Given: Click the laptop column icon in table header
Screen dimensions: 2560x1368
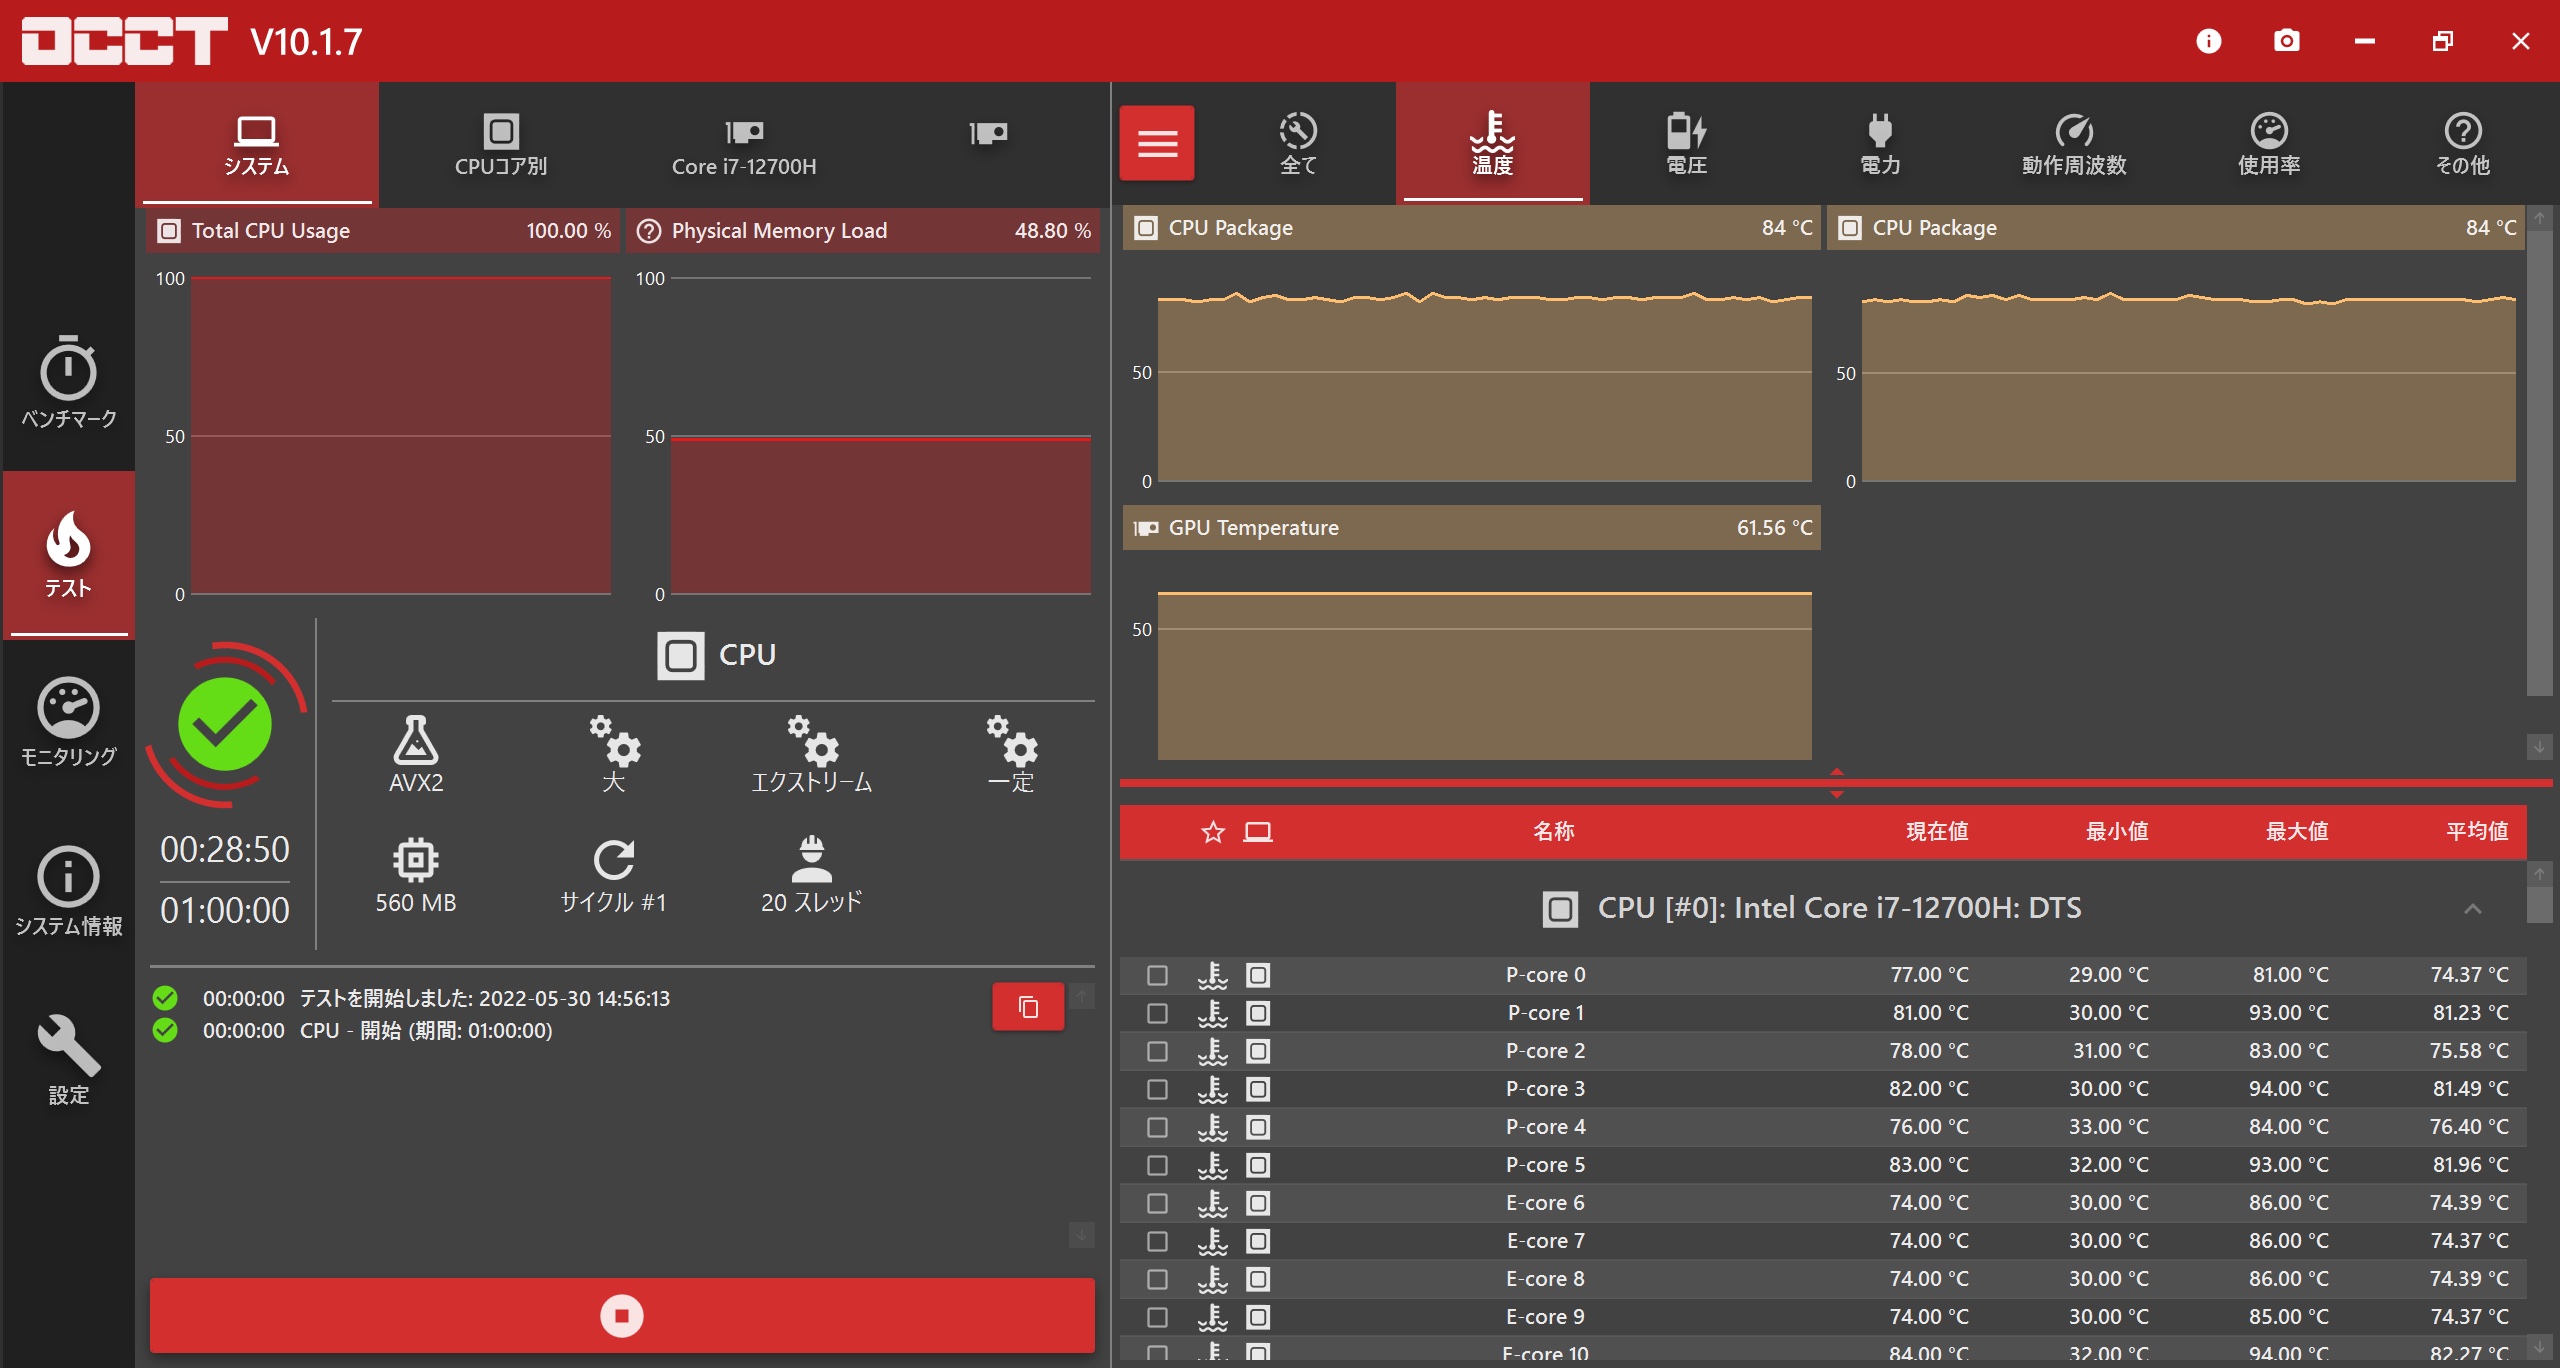Looking at the screenshot, I should tap(1257, 832).
